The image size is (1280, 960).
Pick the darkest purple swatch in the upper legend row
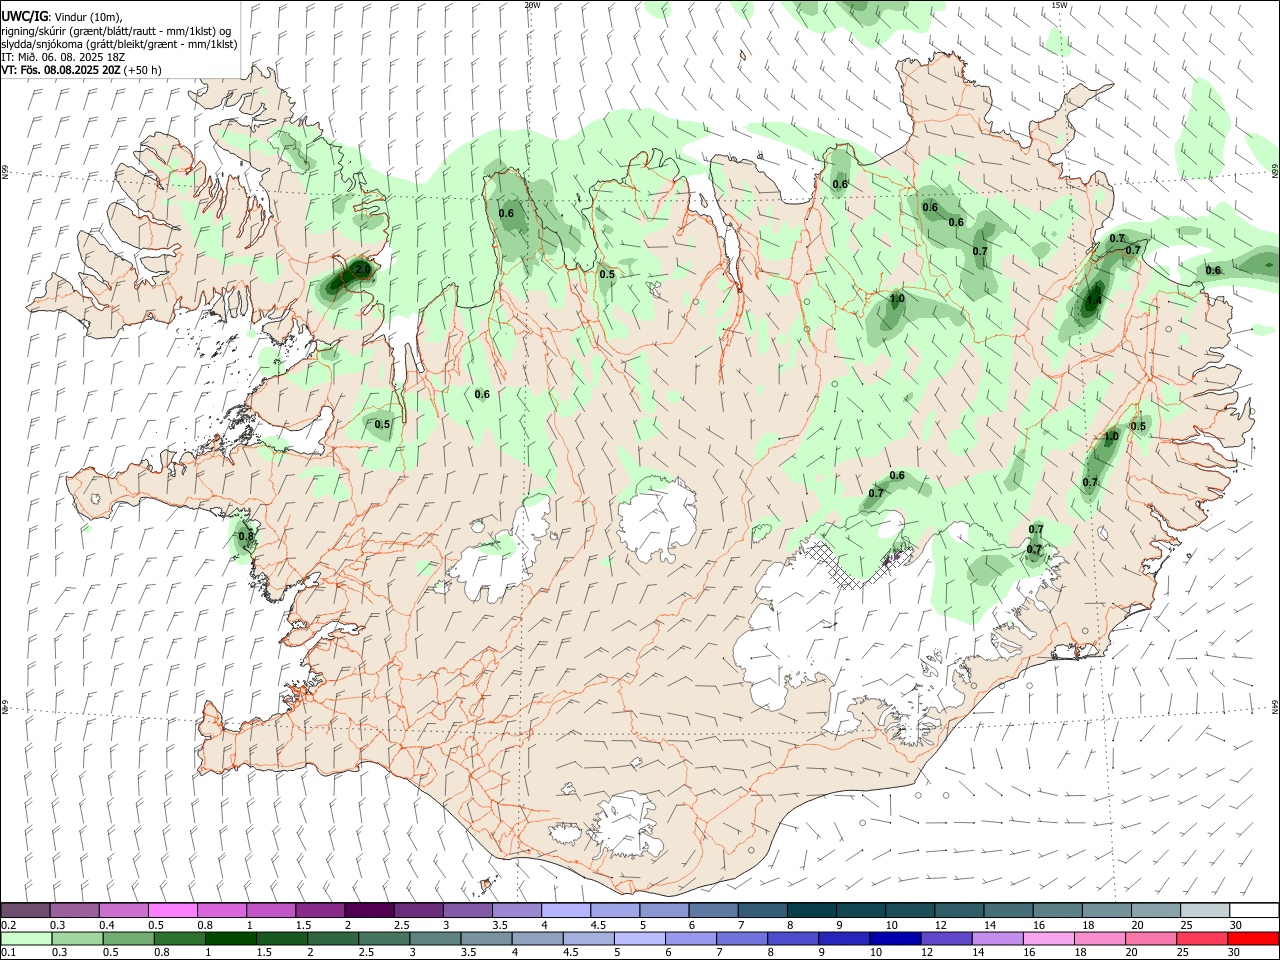pyautogui.click(x=369, y=910)
